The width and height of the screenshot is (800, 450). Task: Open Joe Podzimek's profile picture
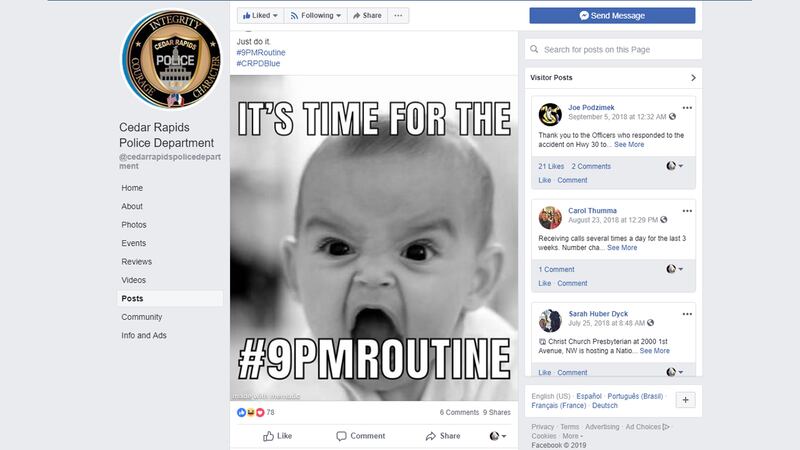coord(549,114)
